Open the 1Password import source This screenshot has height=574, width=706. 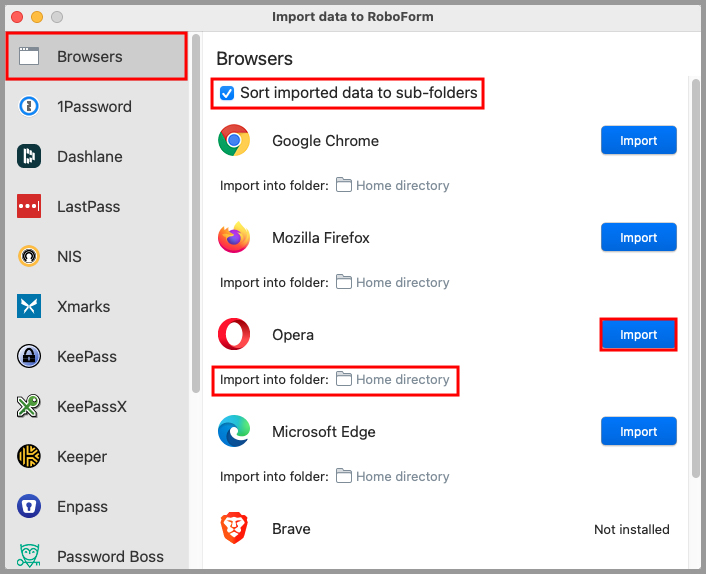coord(96,107)
